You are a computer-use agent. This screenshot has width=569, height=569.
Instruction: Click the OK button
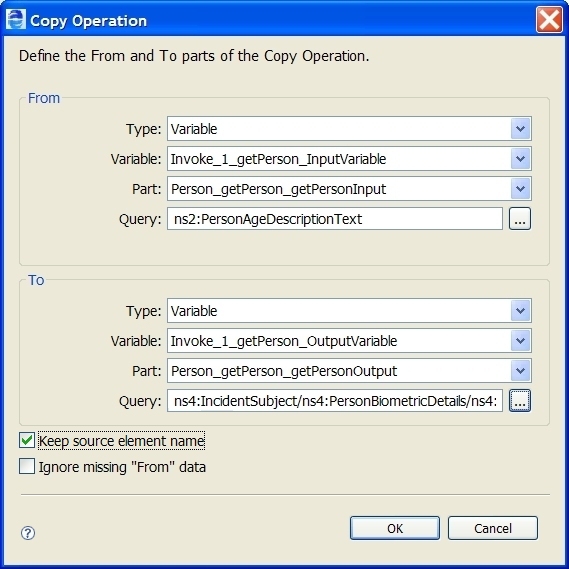395,528
